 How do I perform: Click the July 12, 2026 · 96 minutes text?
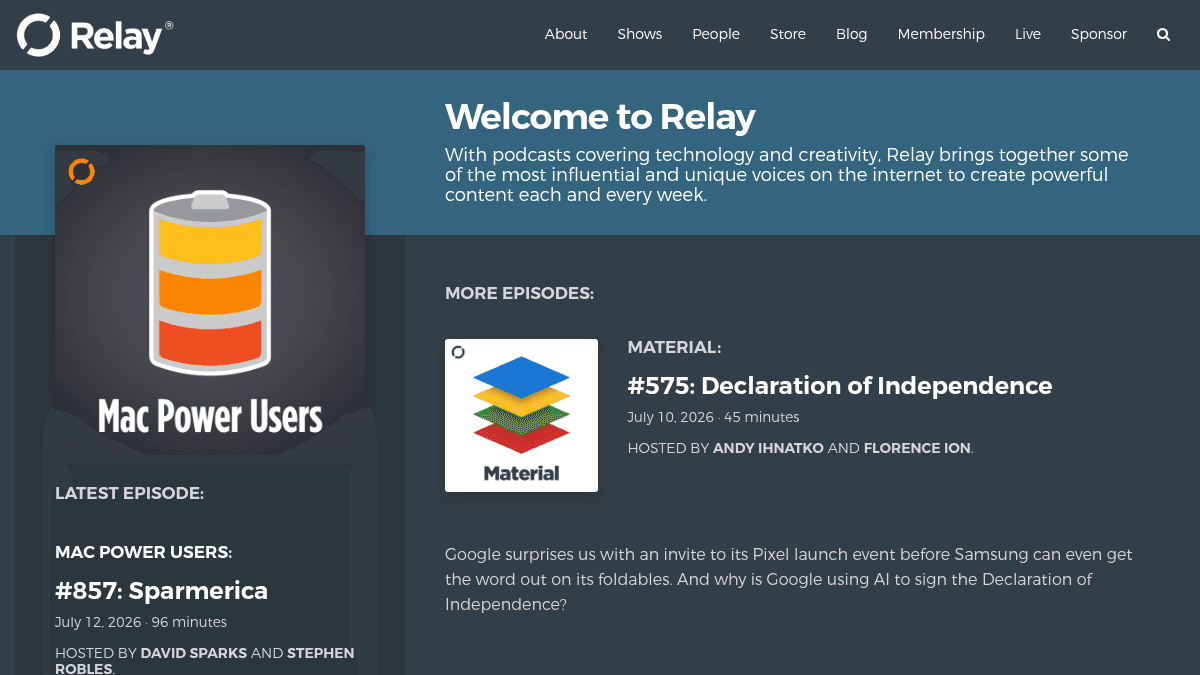141,622
